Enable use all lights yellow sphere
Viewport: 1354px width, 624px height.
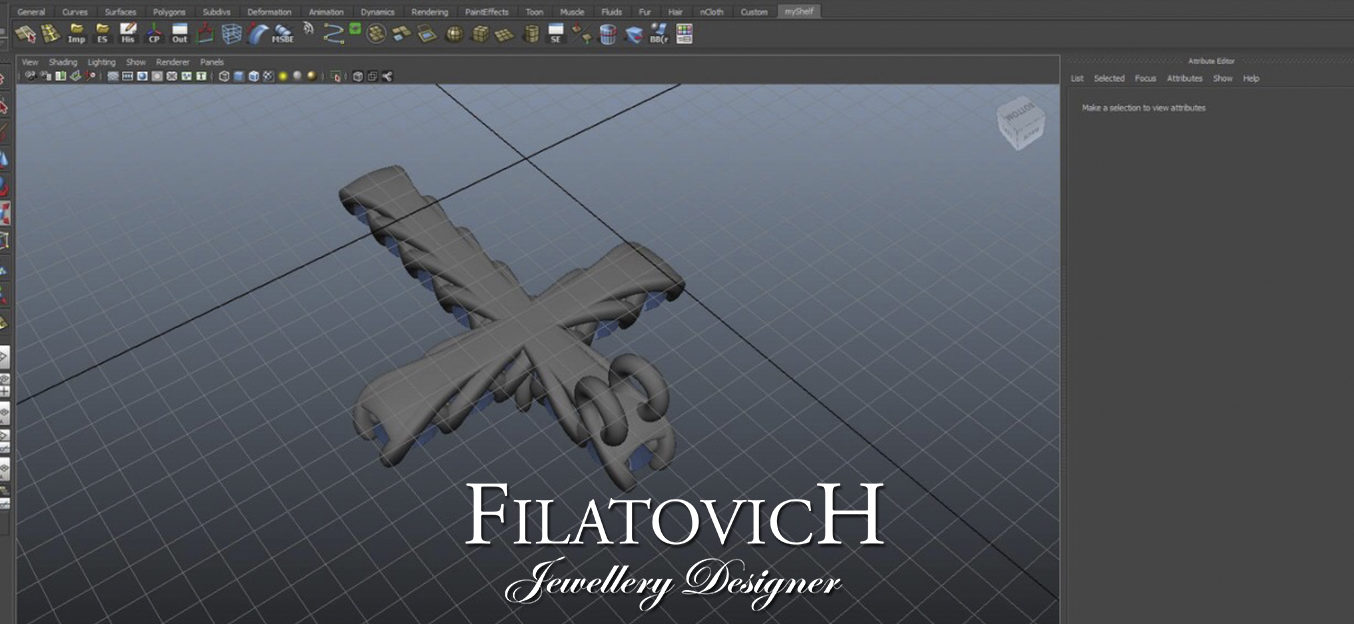(x=283, y=76)
